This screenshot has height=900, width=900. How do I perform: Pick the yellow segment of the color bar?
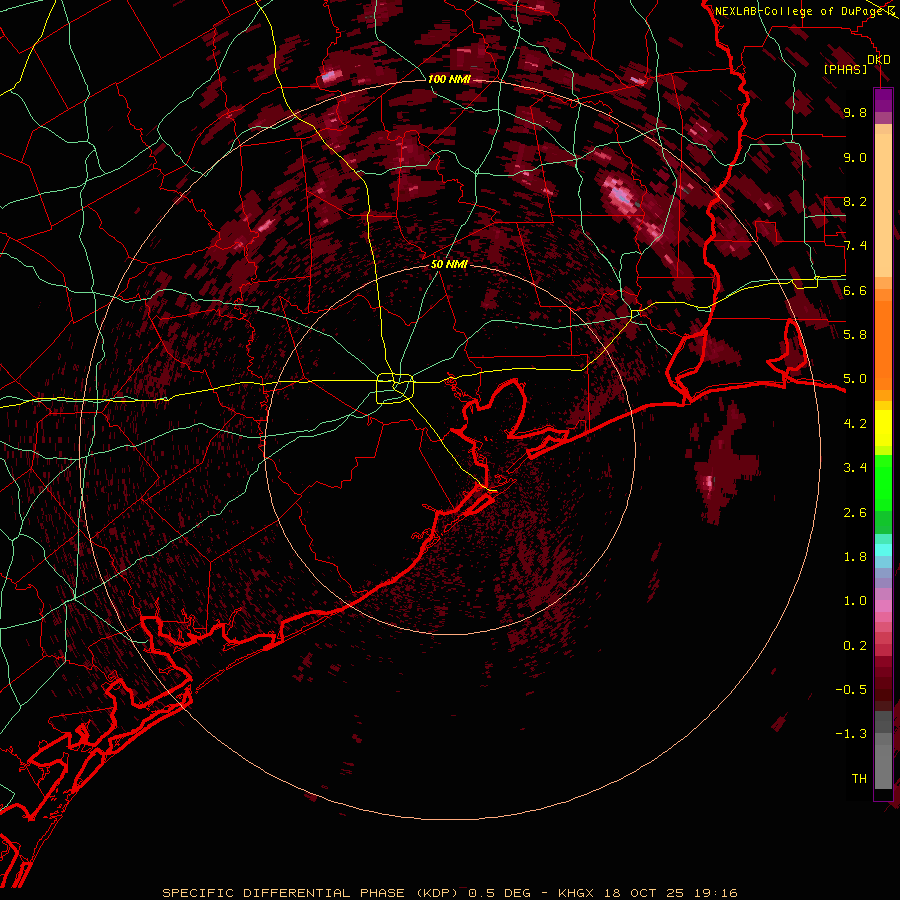883,428
